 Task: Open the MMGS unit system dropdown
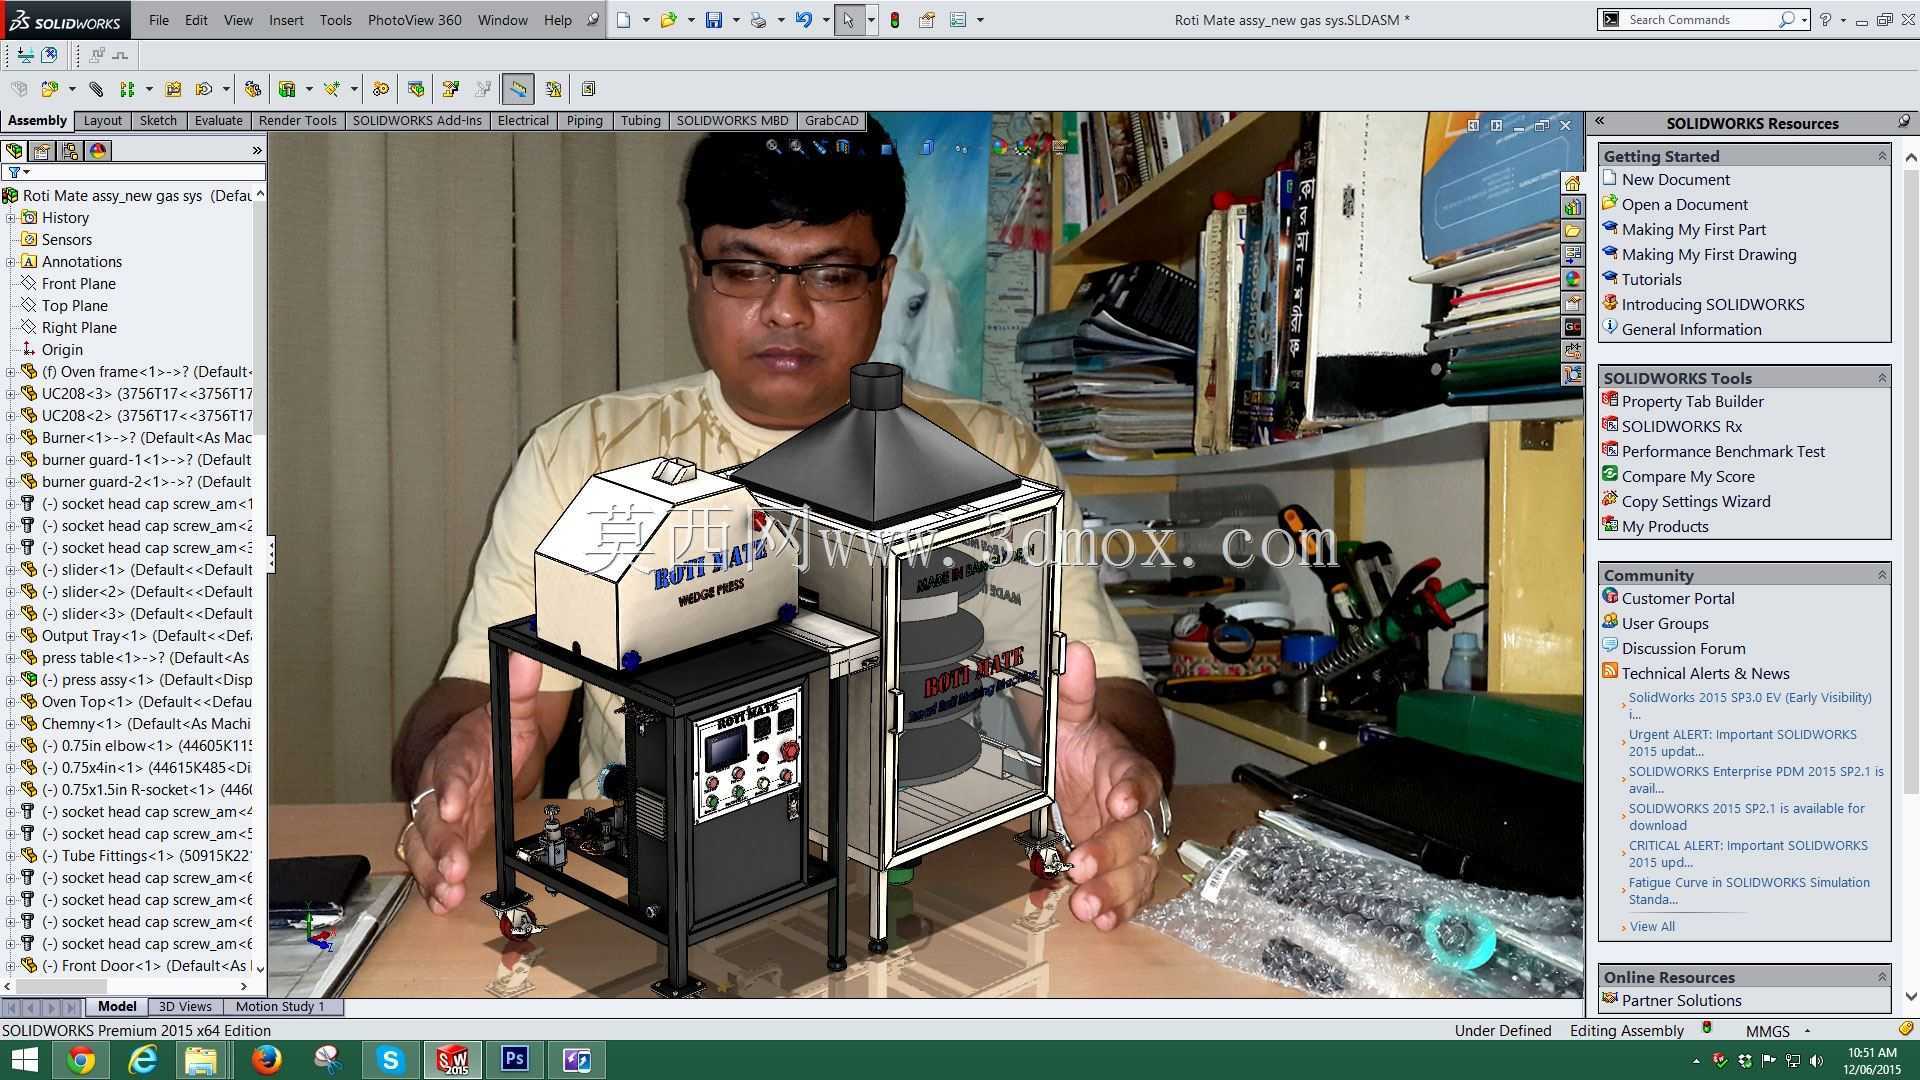[1807, 1031]
